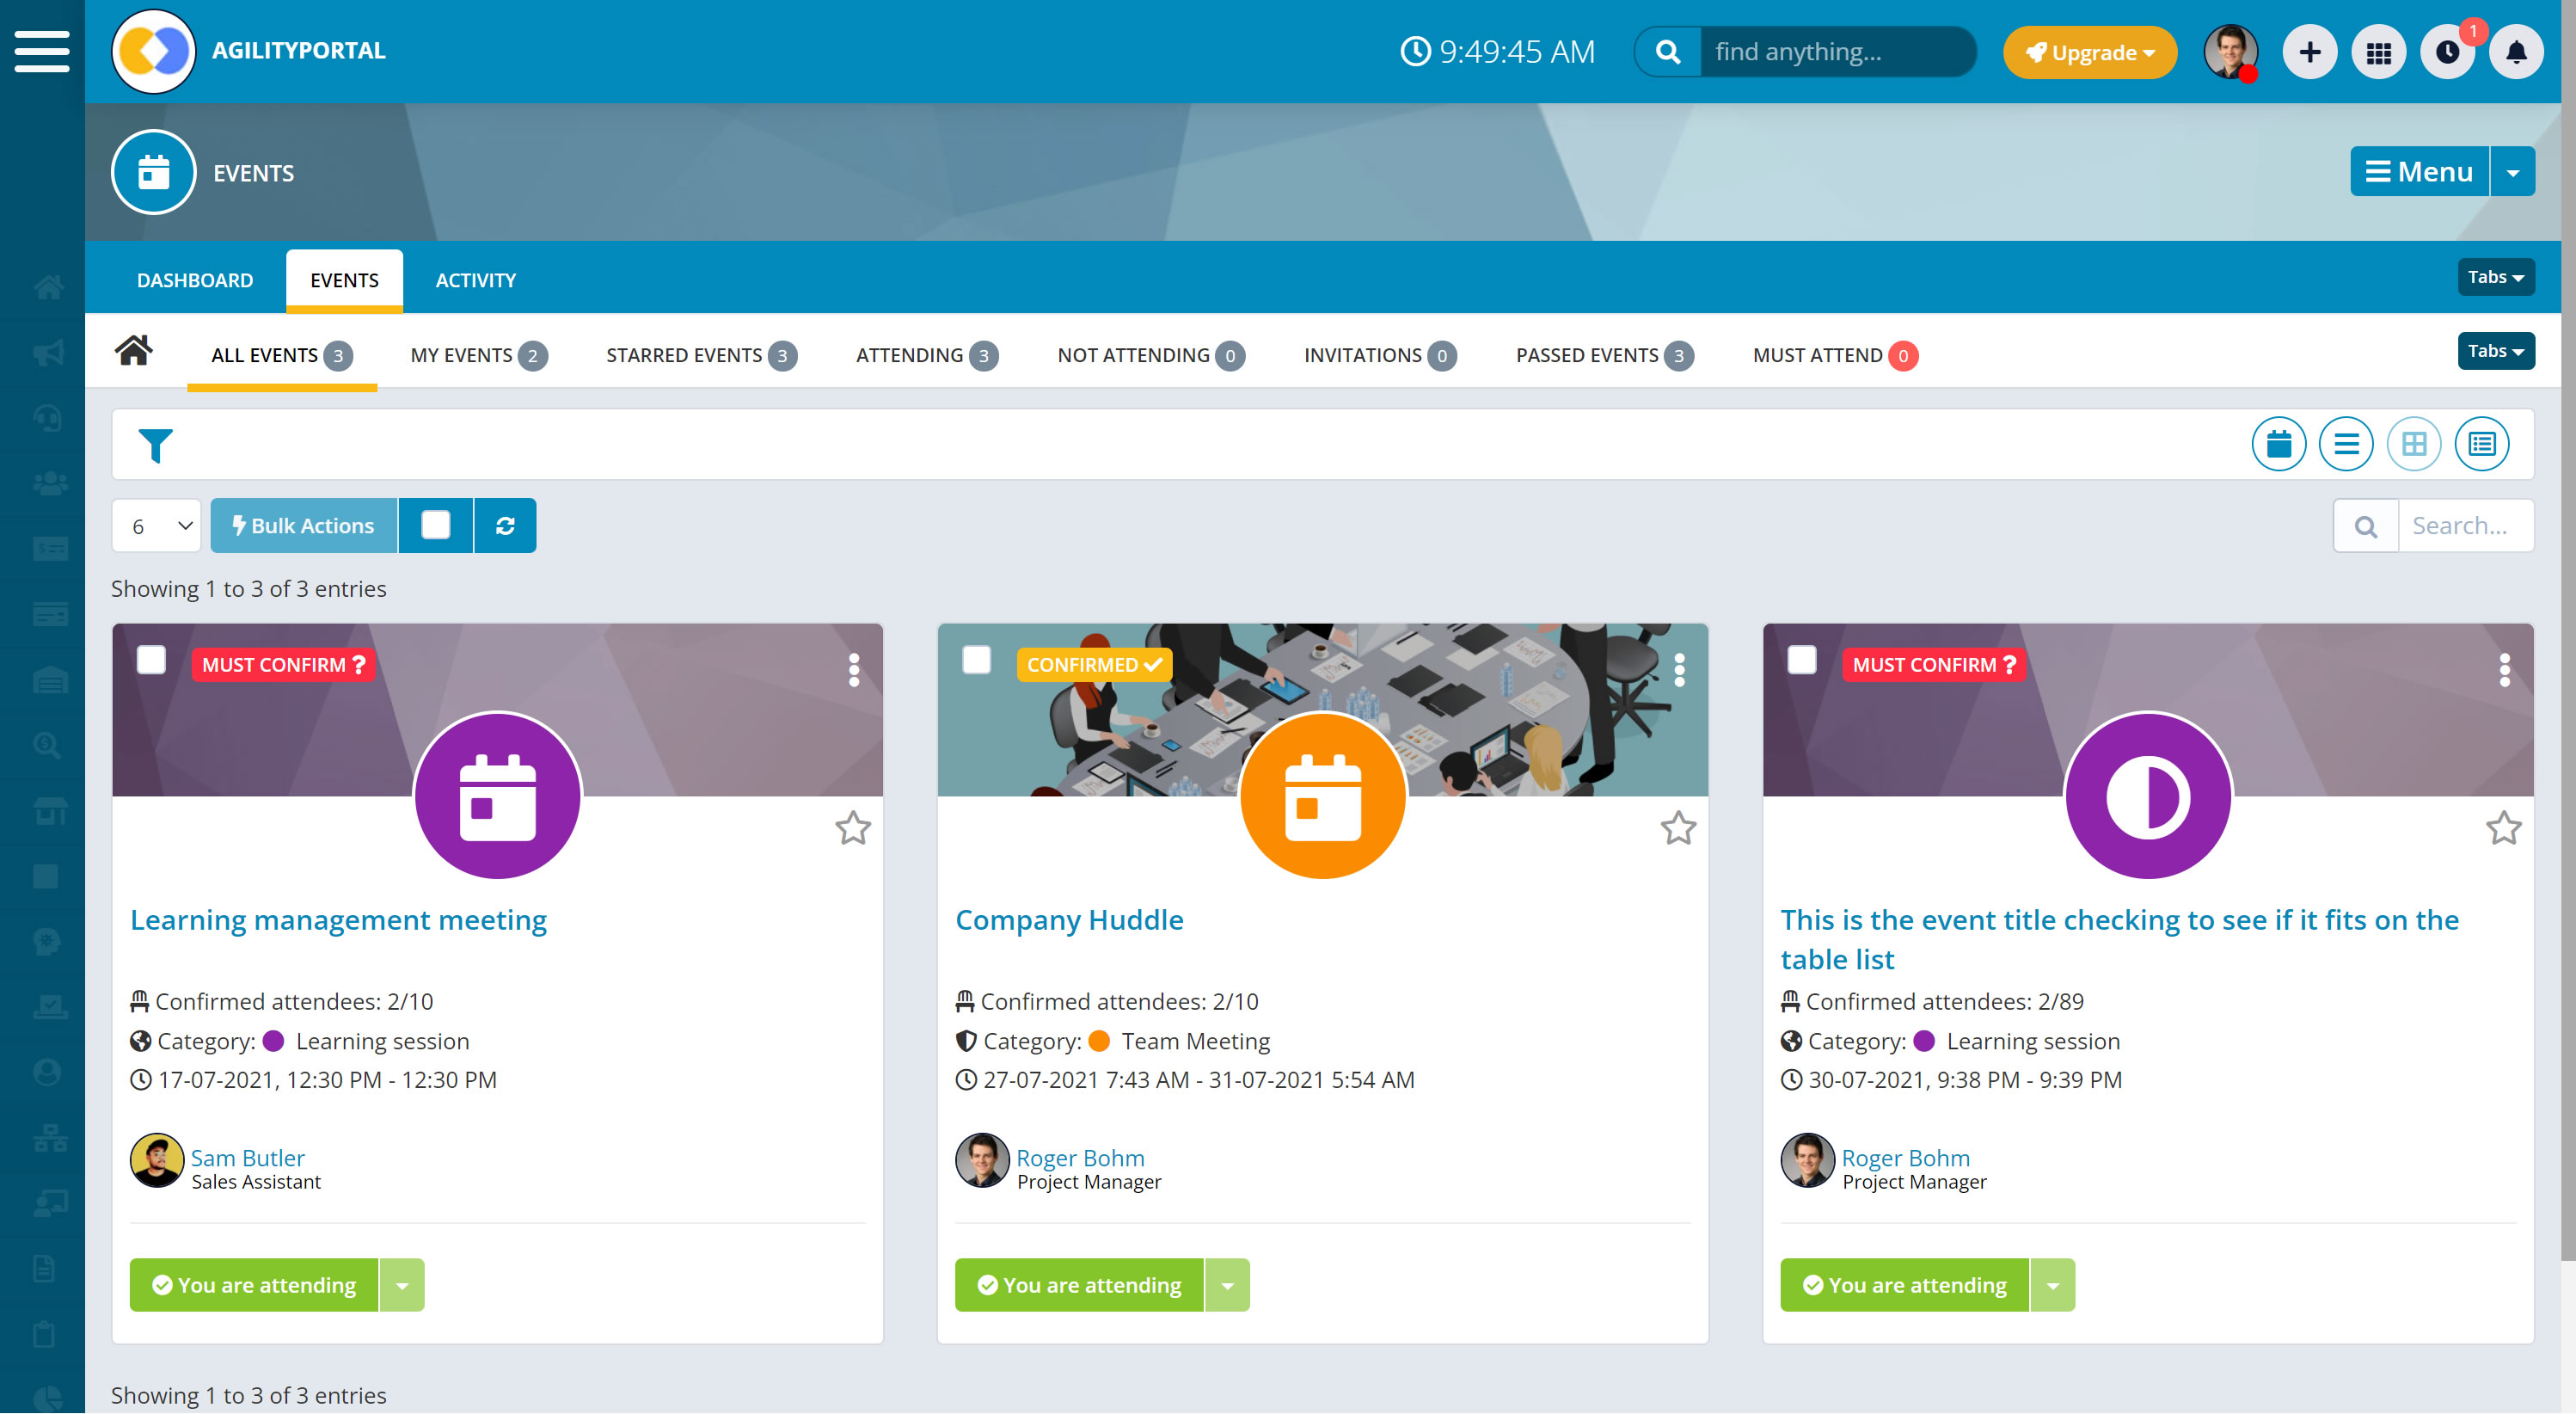Screen dimensions: 2576x1414
Task: Click the Bulk Actions button
Action: click(304, 526)
